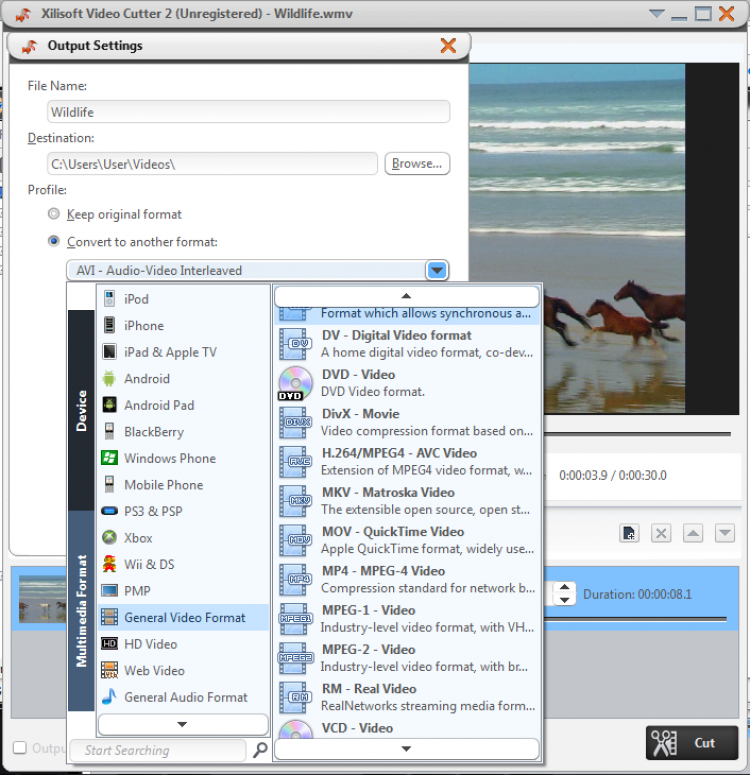Select MPEG-1 Video format icon
This screenshot has height=775, width=750.
point(295,619)
